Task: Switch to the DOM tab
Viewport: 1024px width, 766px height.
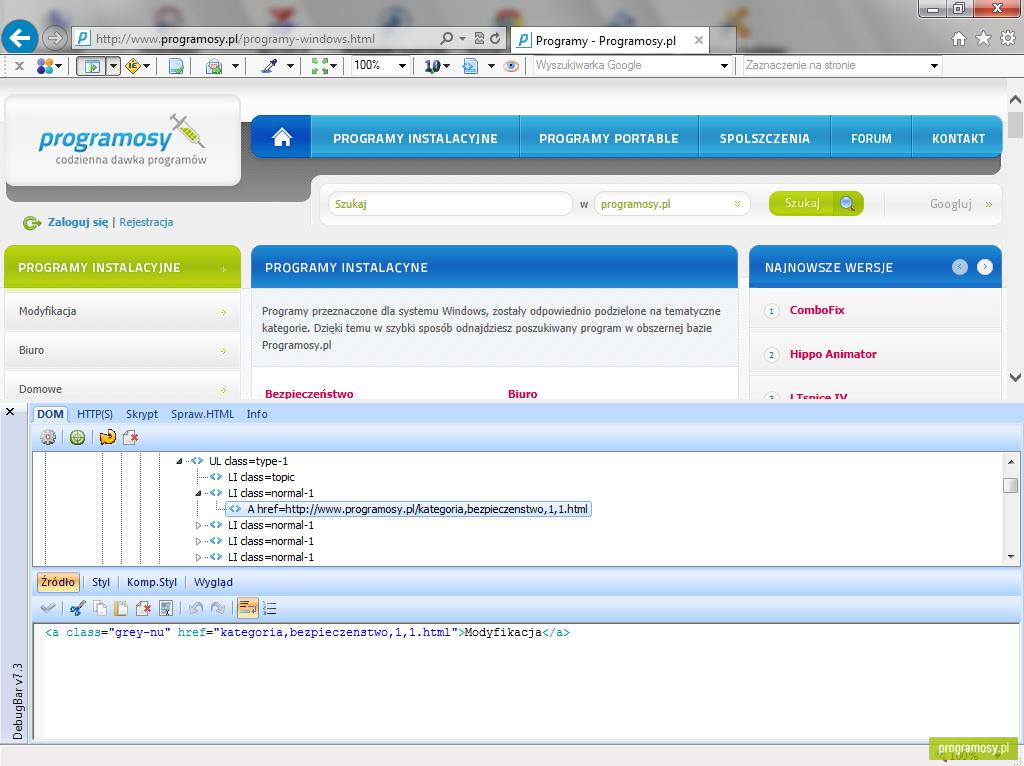Action: click(x=50, y=414)
